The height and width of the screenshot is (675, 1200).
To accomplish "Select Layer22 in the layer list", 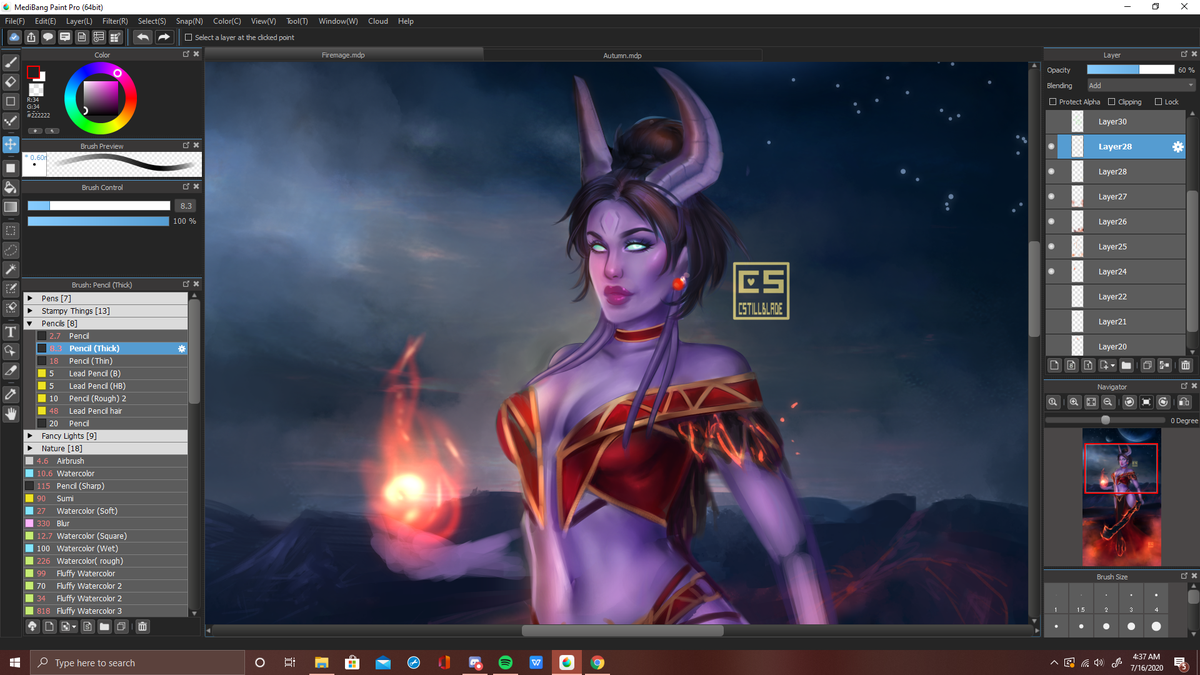I will pos(1115,297).
